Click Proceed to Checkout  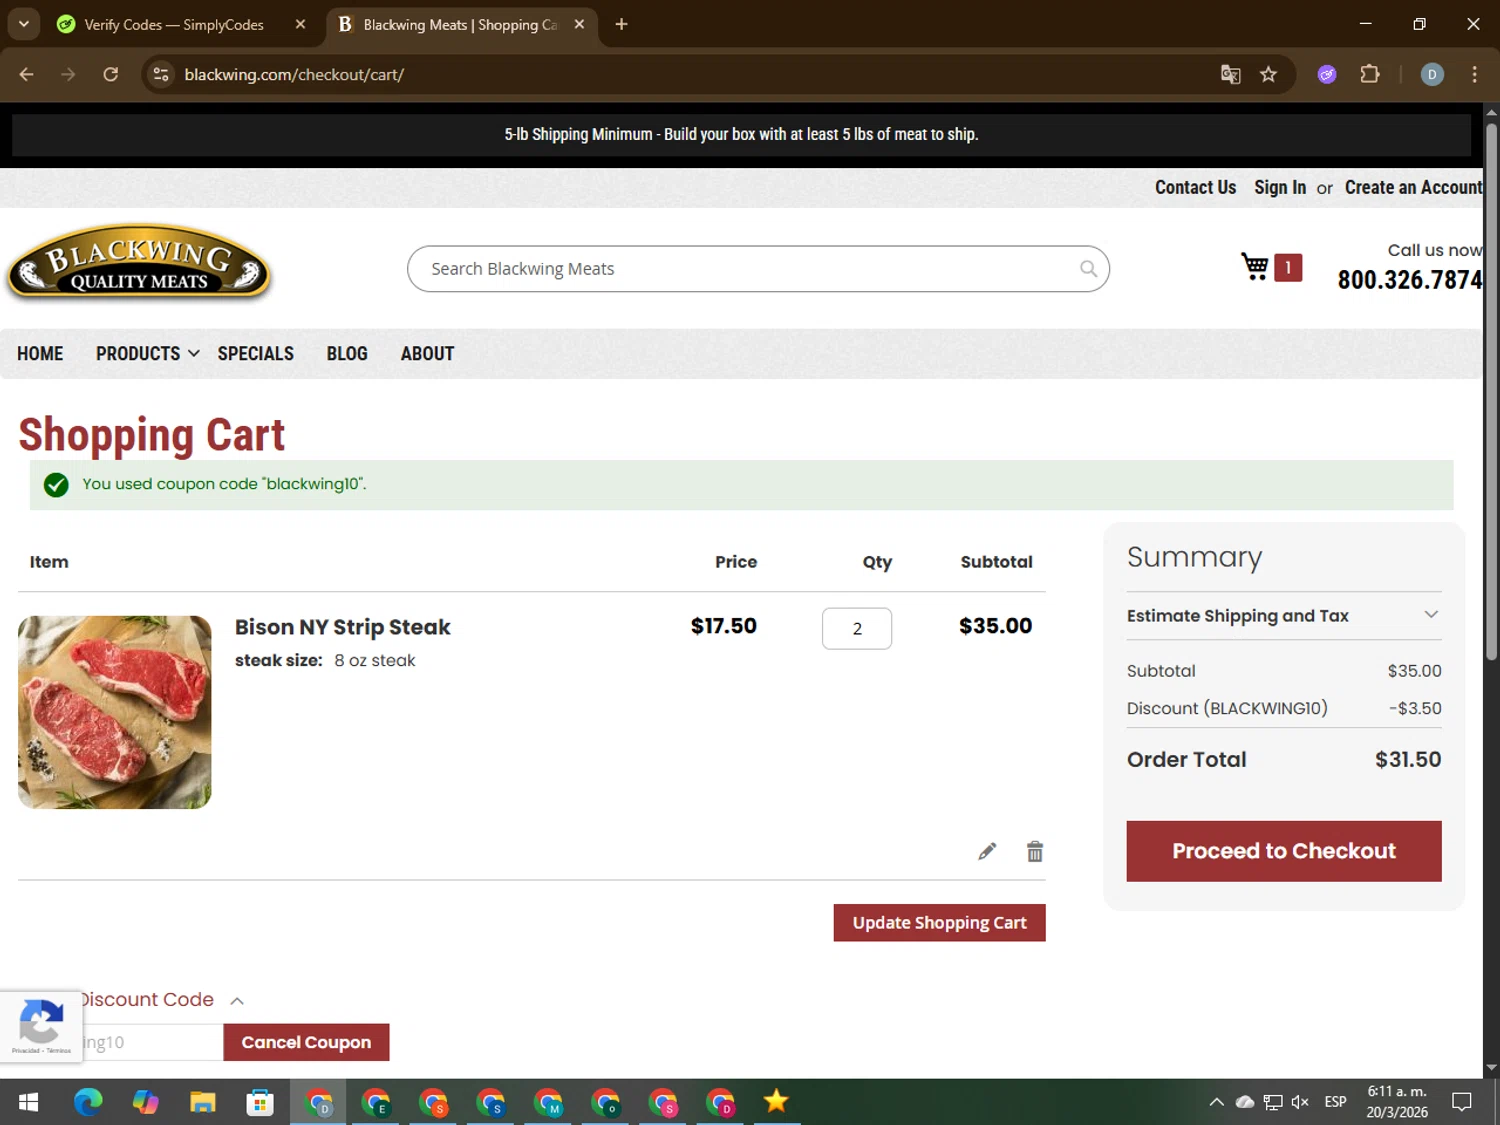(1284, 851)
